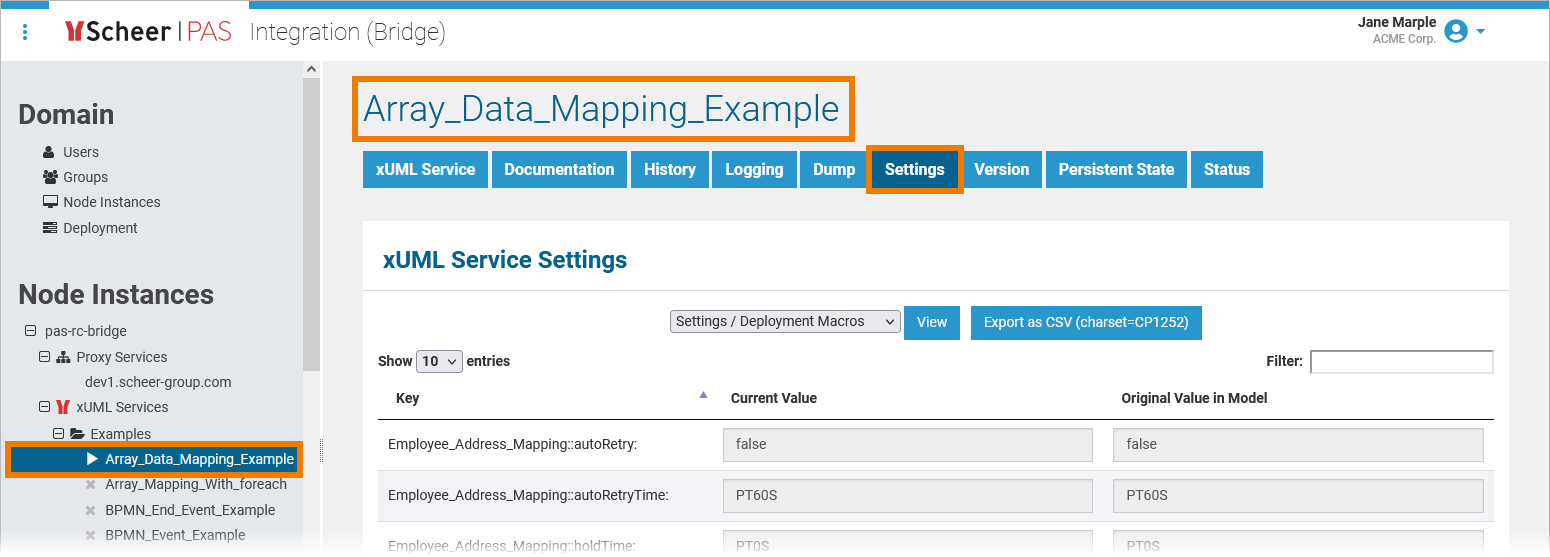Viewport: 1550px width, 557px height.
Task: Open Users in Domain section
Action: coord(80,152)
